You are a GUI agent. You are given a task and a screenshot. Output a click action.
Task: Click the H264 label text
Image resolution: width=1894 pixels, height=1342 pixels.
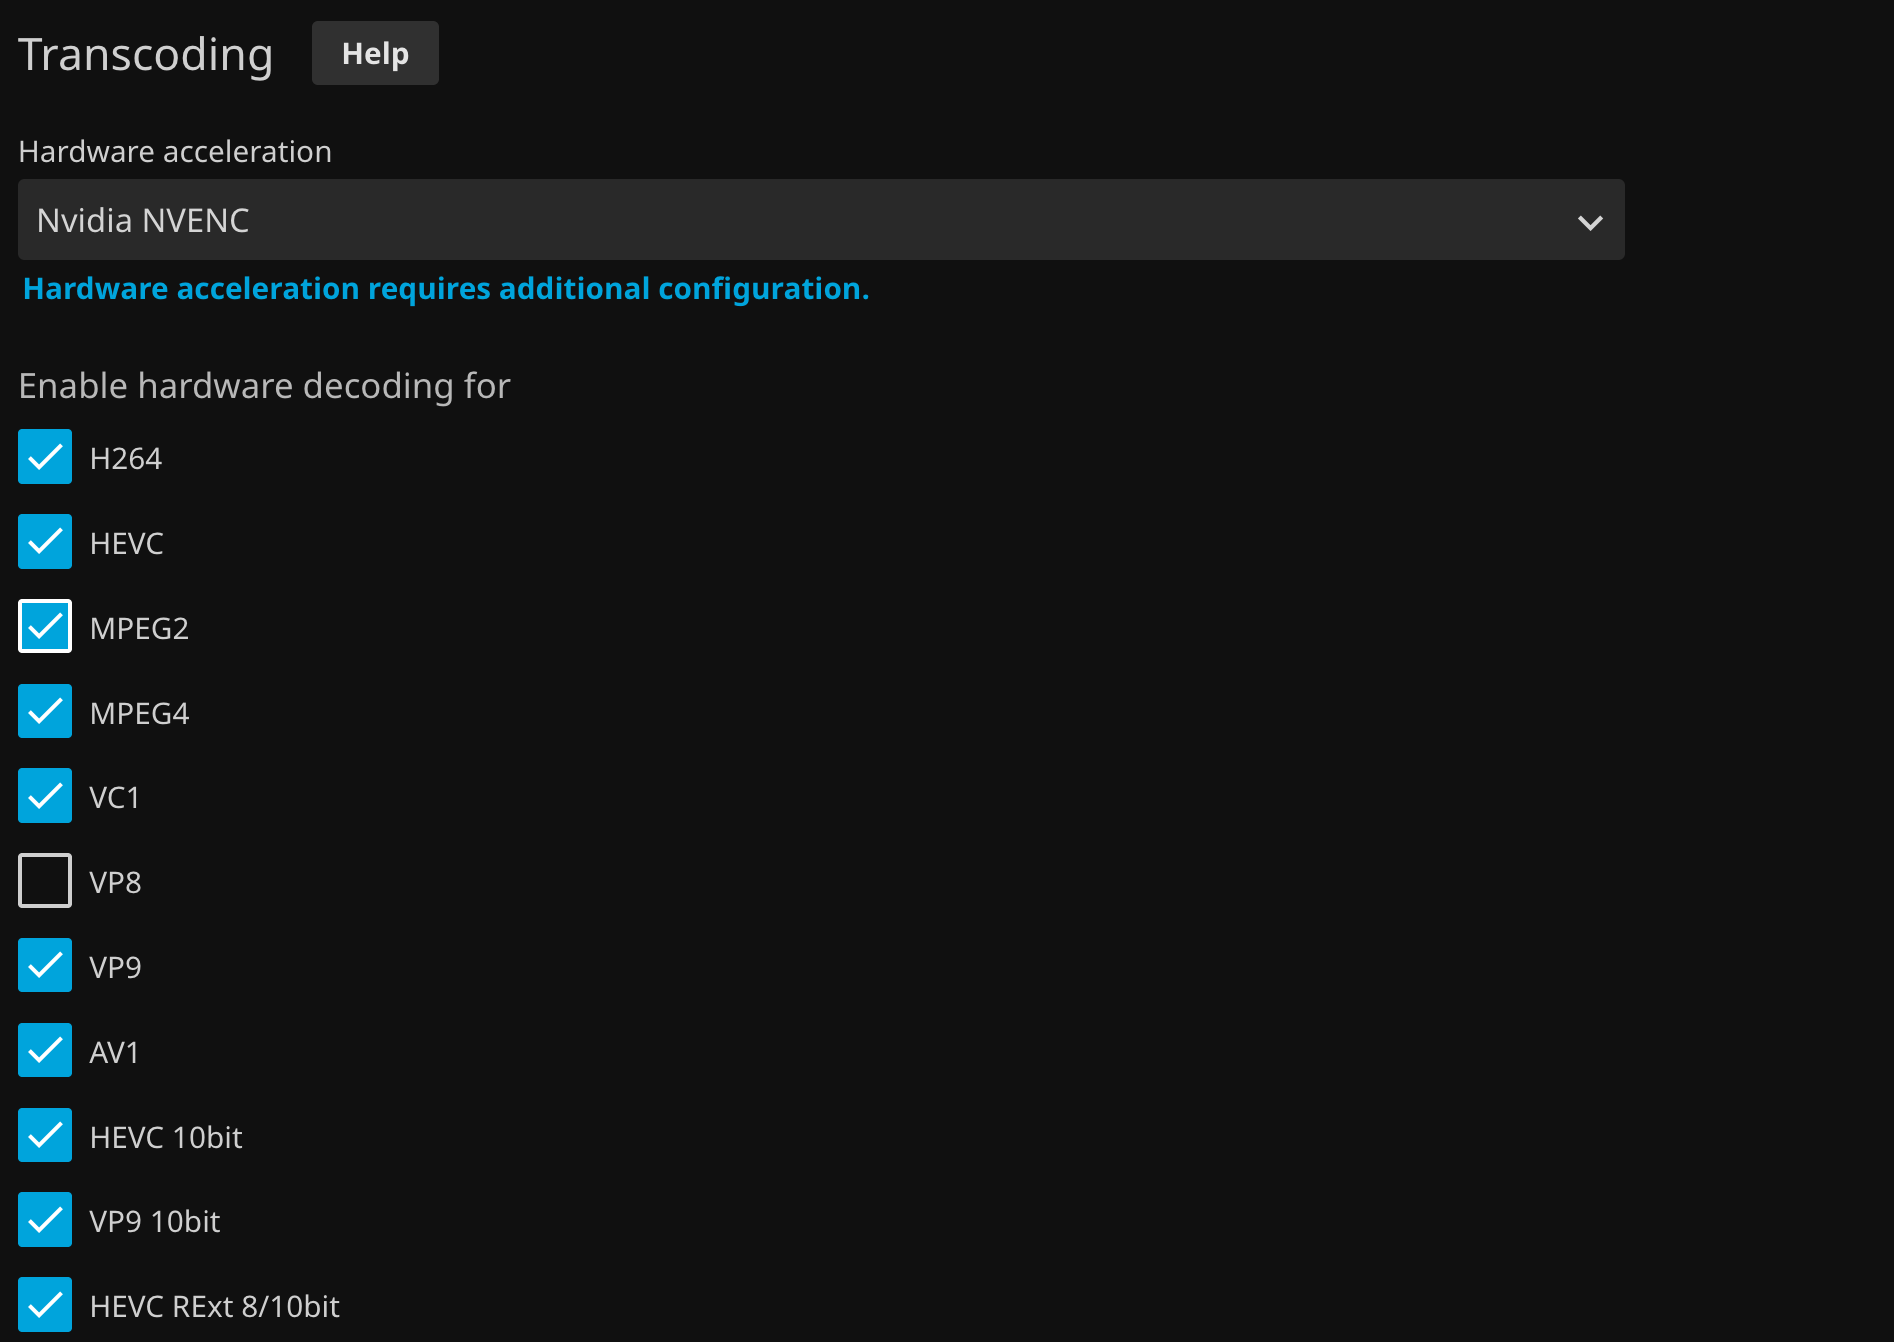(x=126, y=458)
